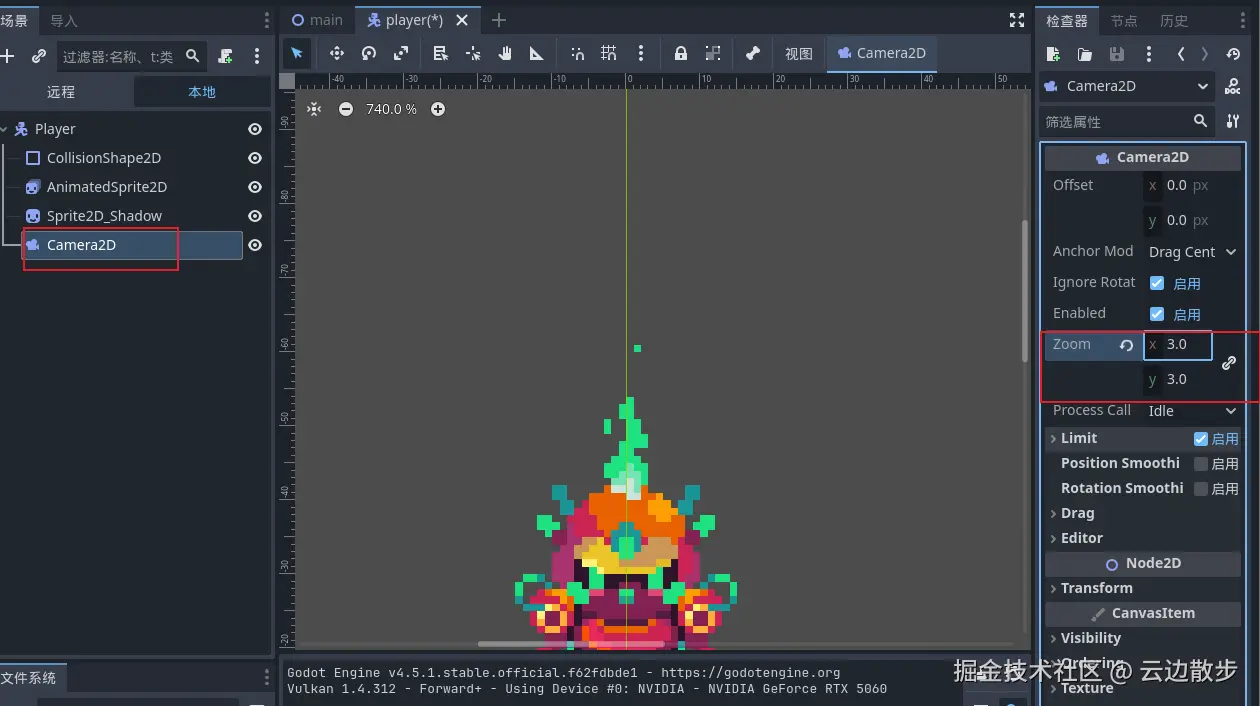Screen dimensions: 1260x706
Task: Instantiate child scene with the link icon
Action: point(39,56)
